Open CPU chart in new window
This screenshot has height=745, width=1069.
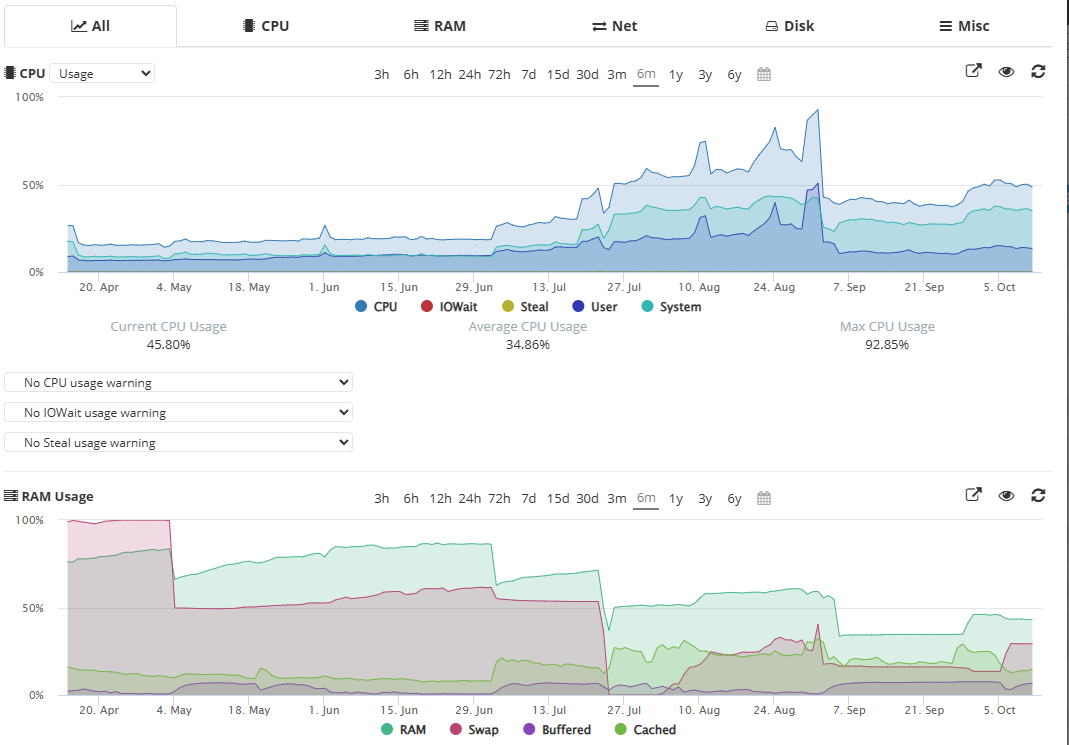974,71
